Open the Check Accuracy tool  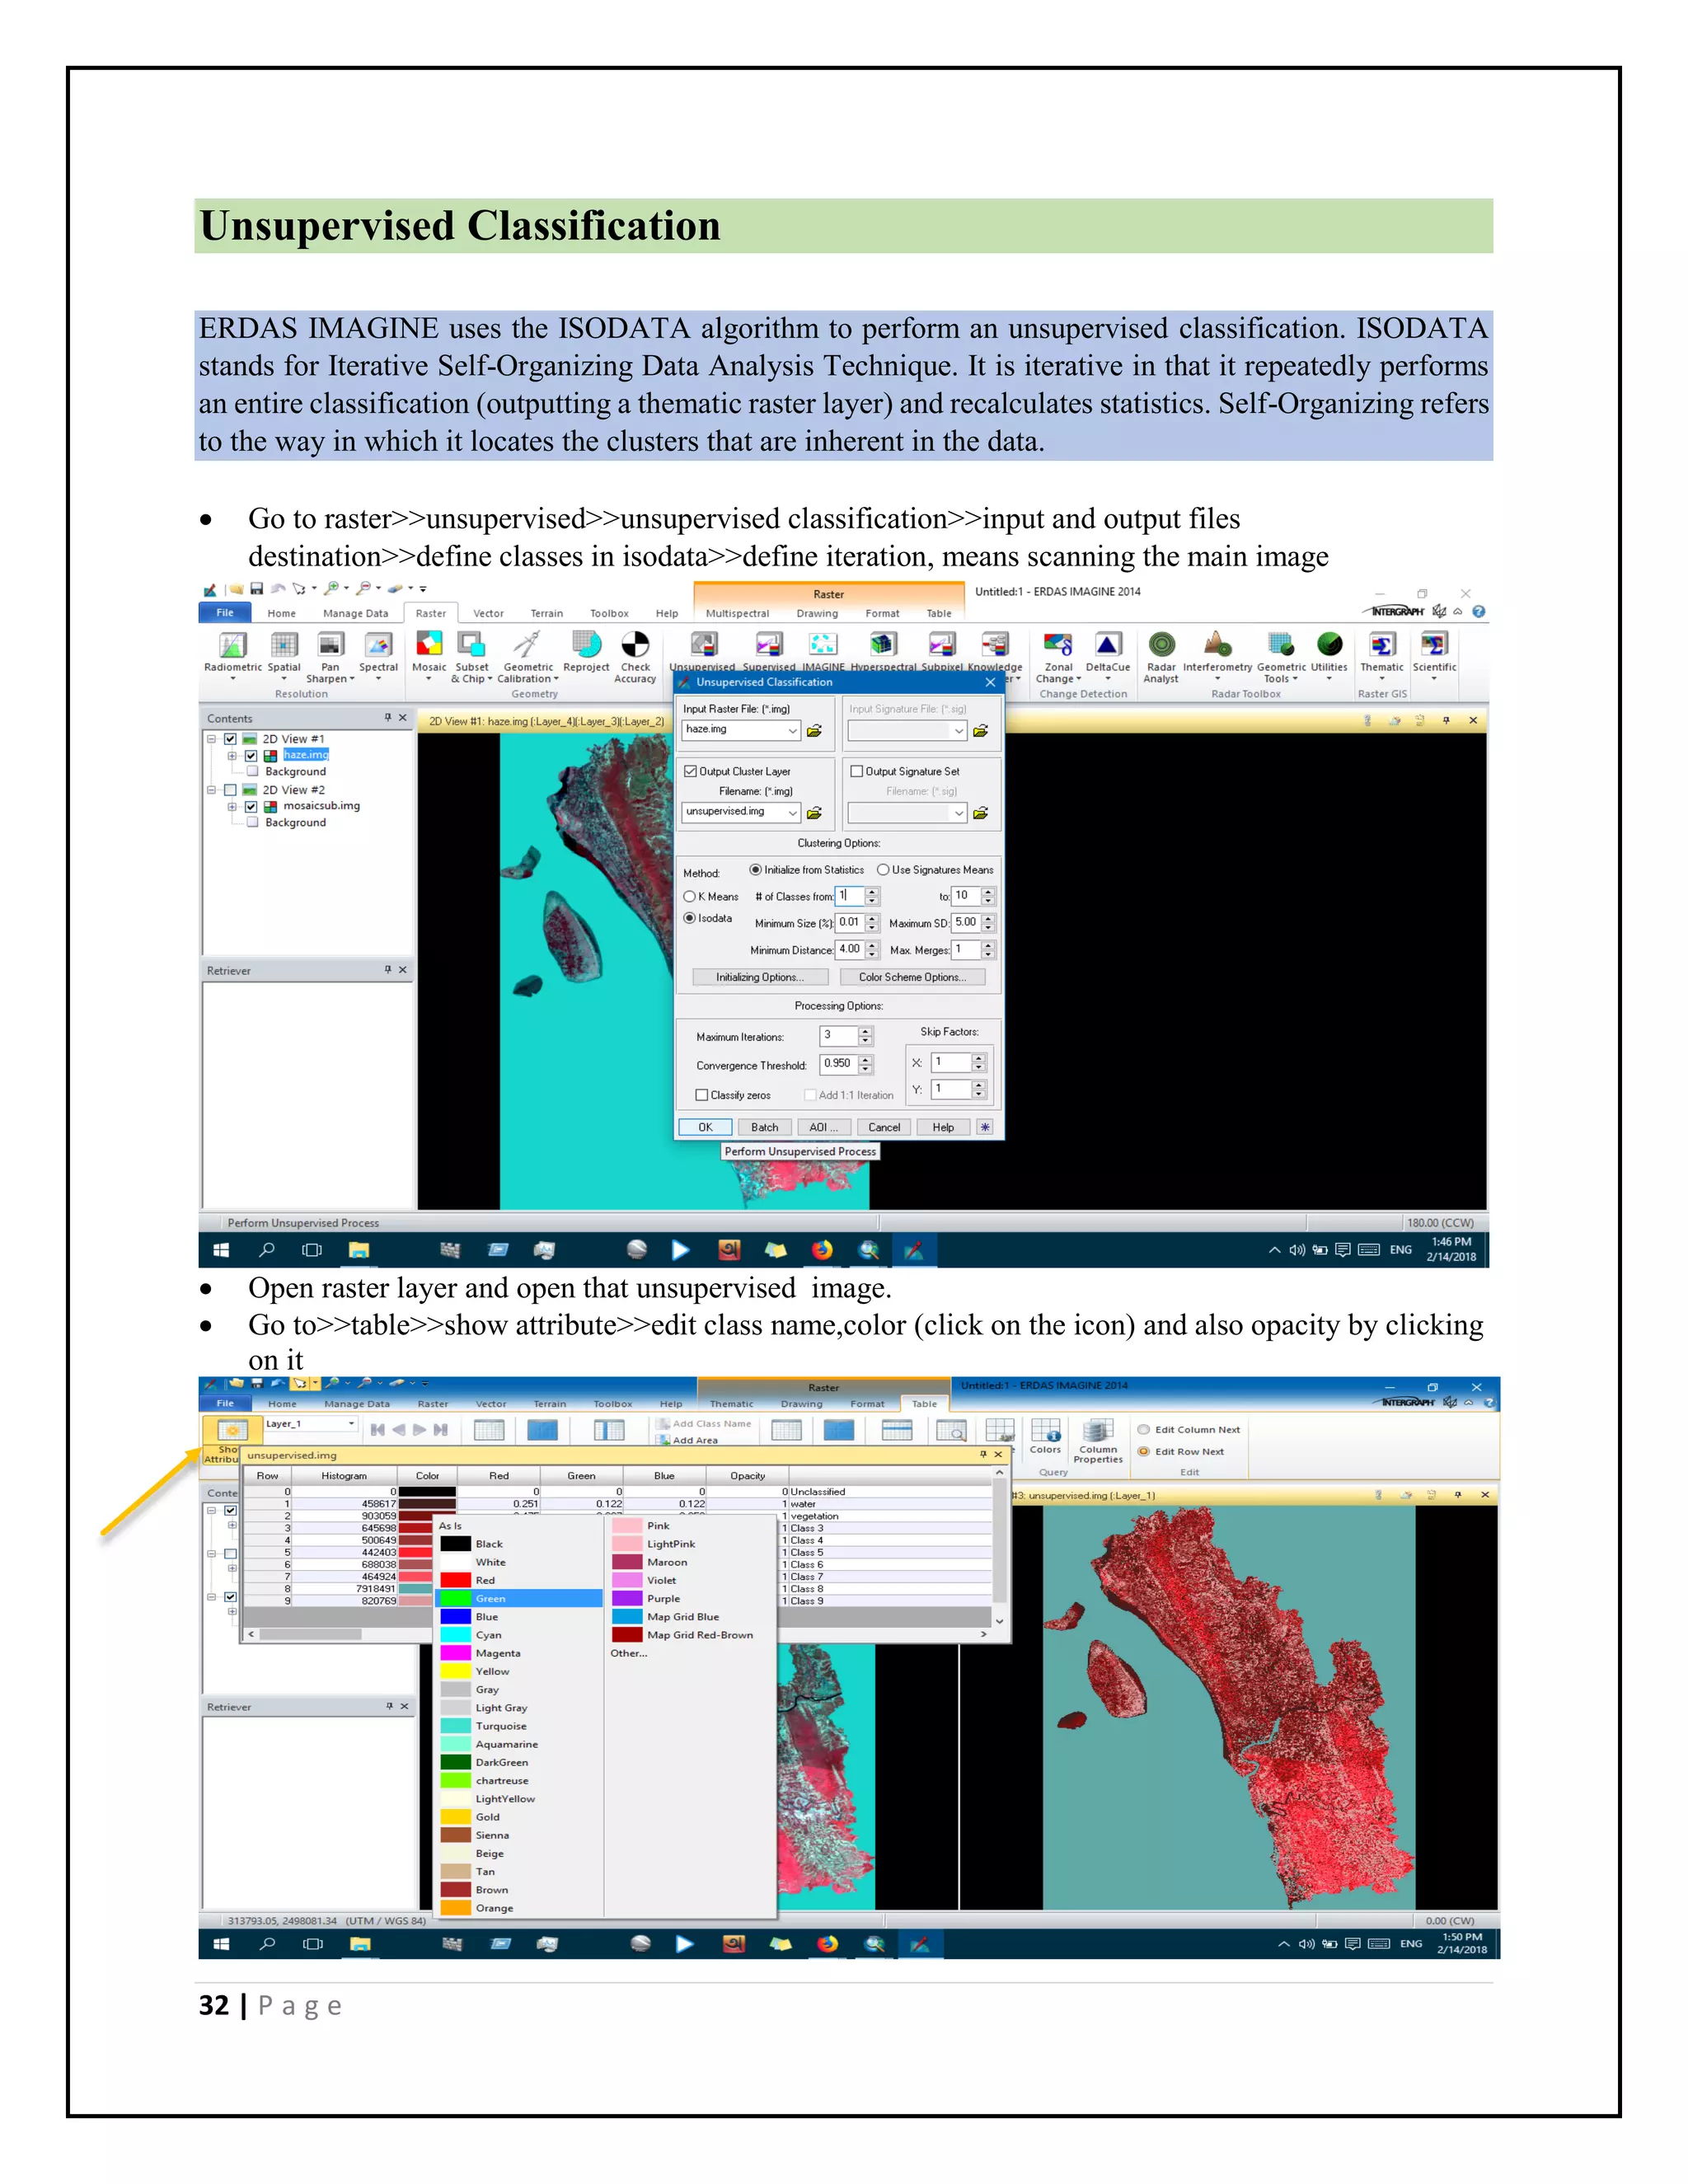[635, 645]
